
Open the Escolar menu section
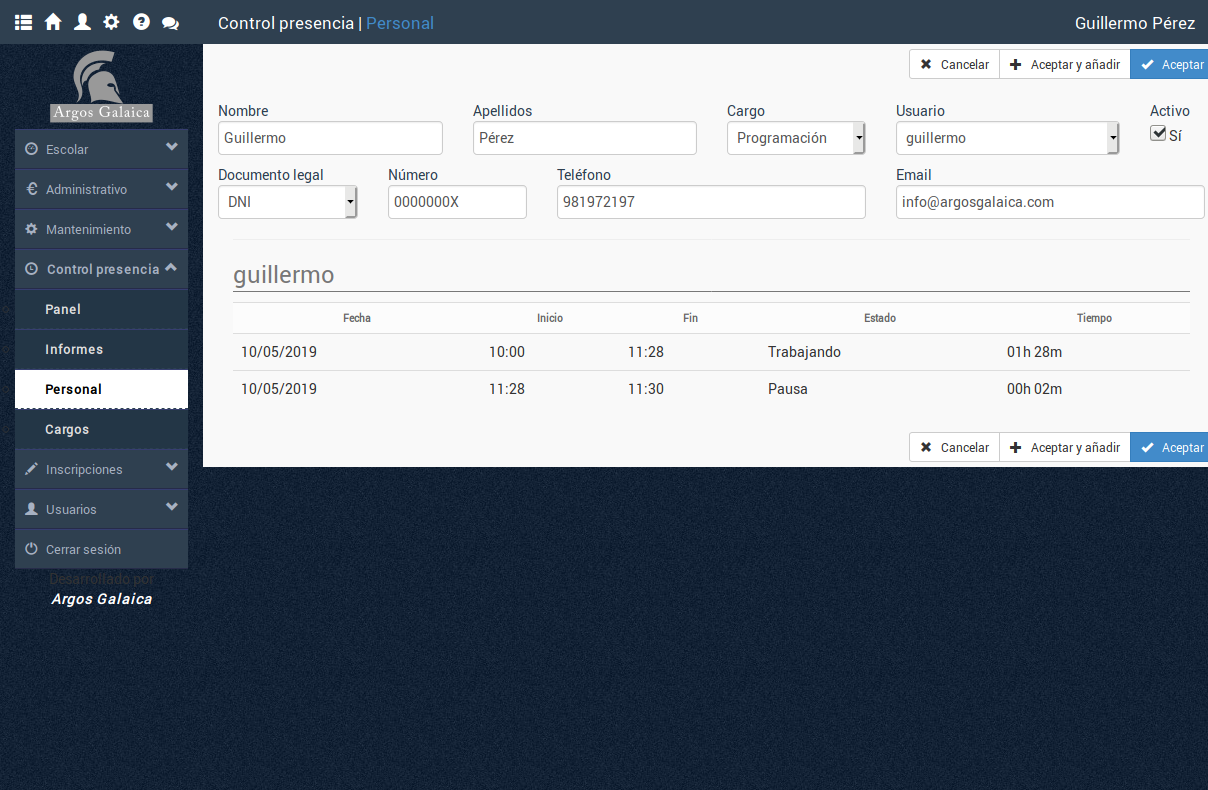101,149
